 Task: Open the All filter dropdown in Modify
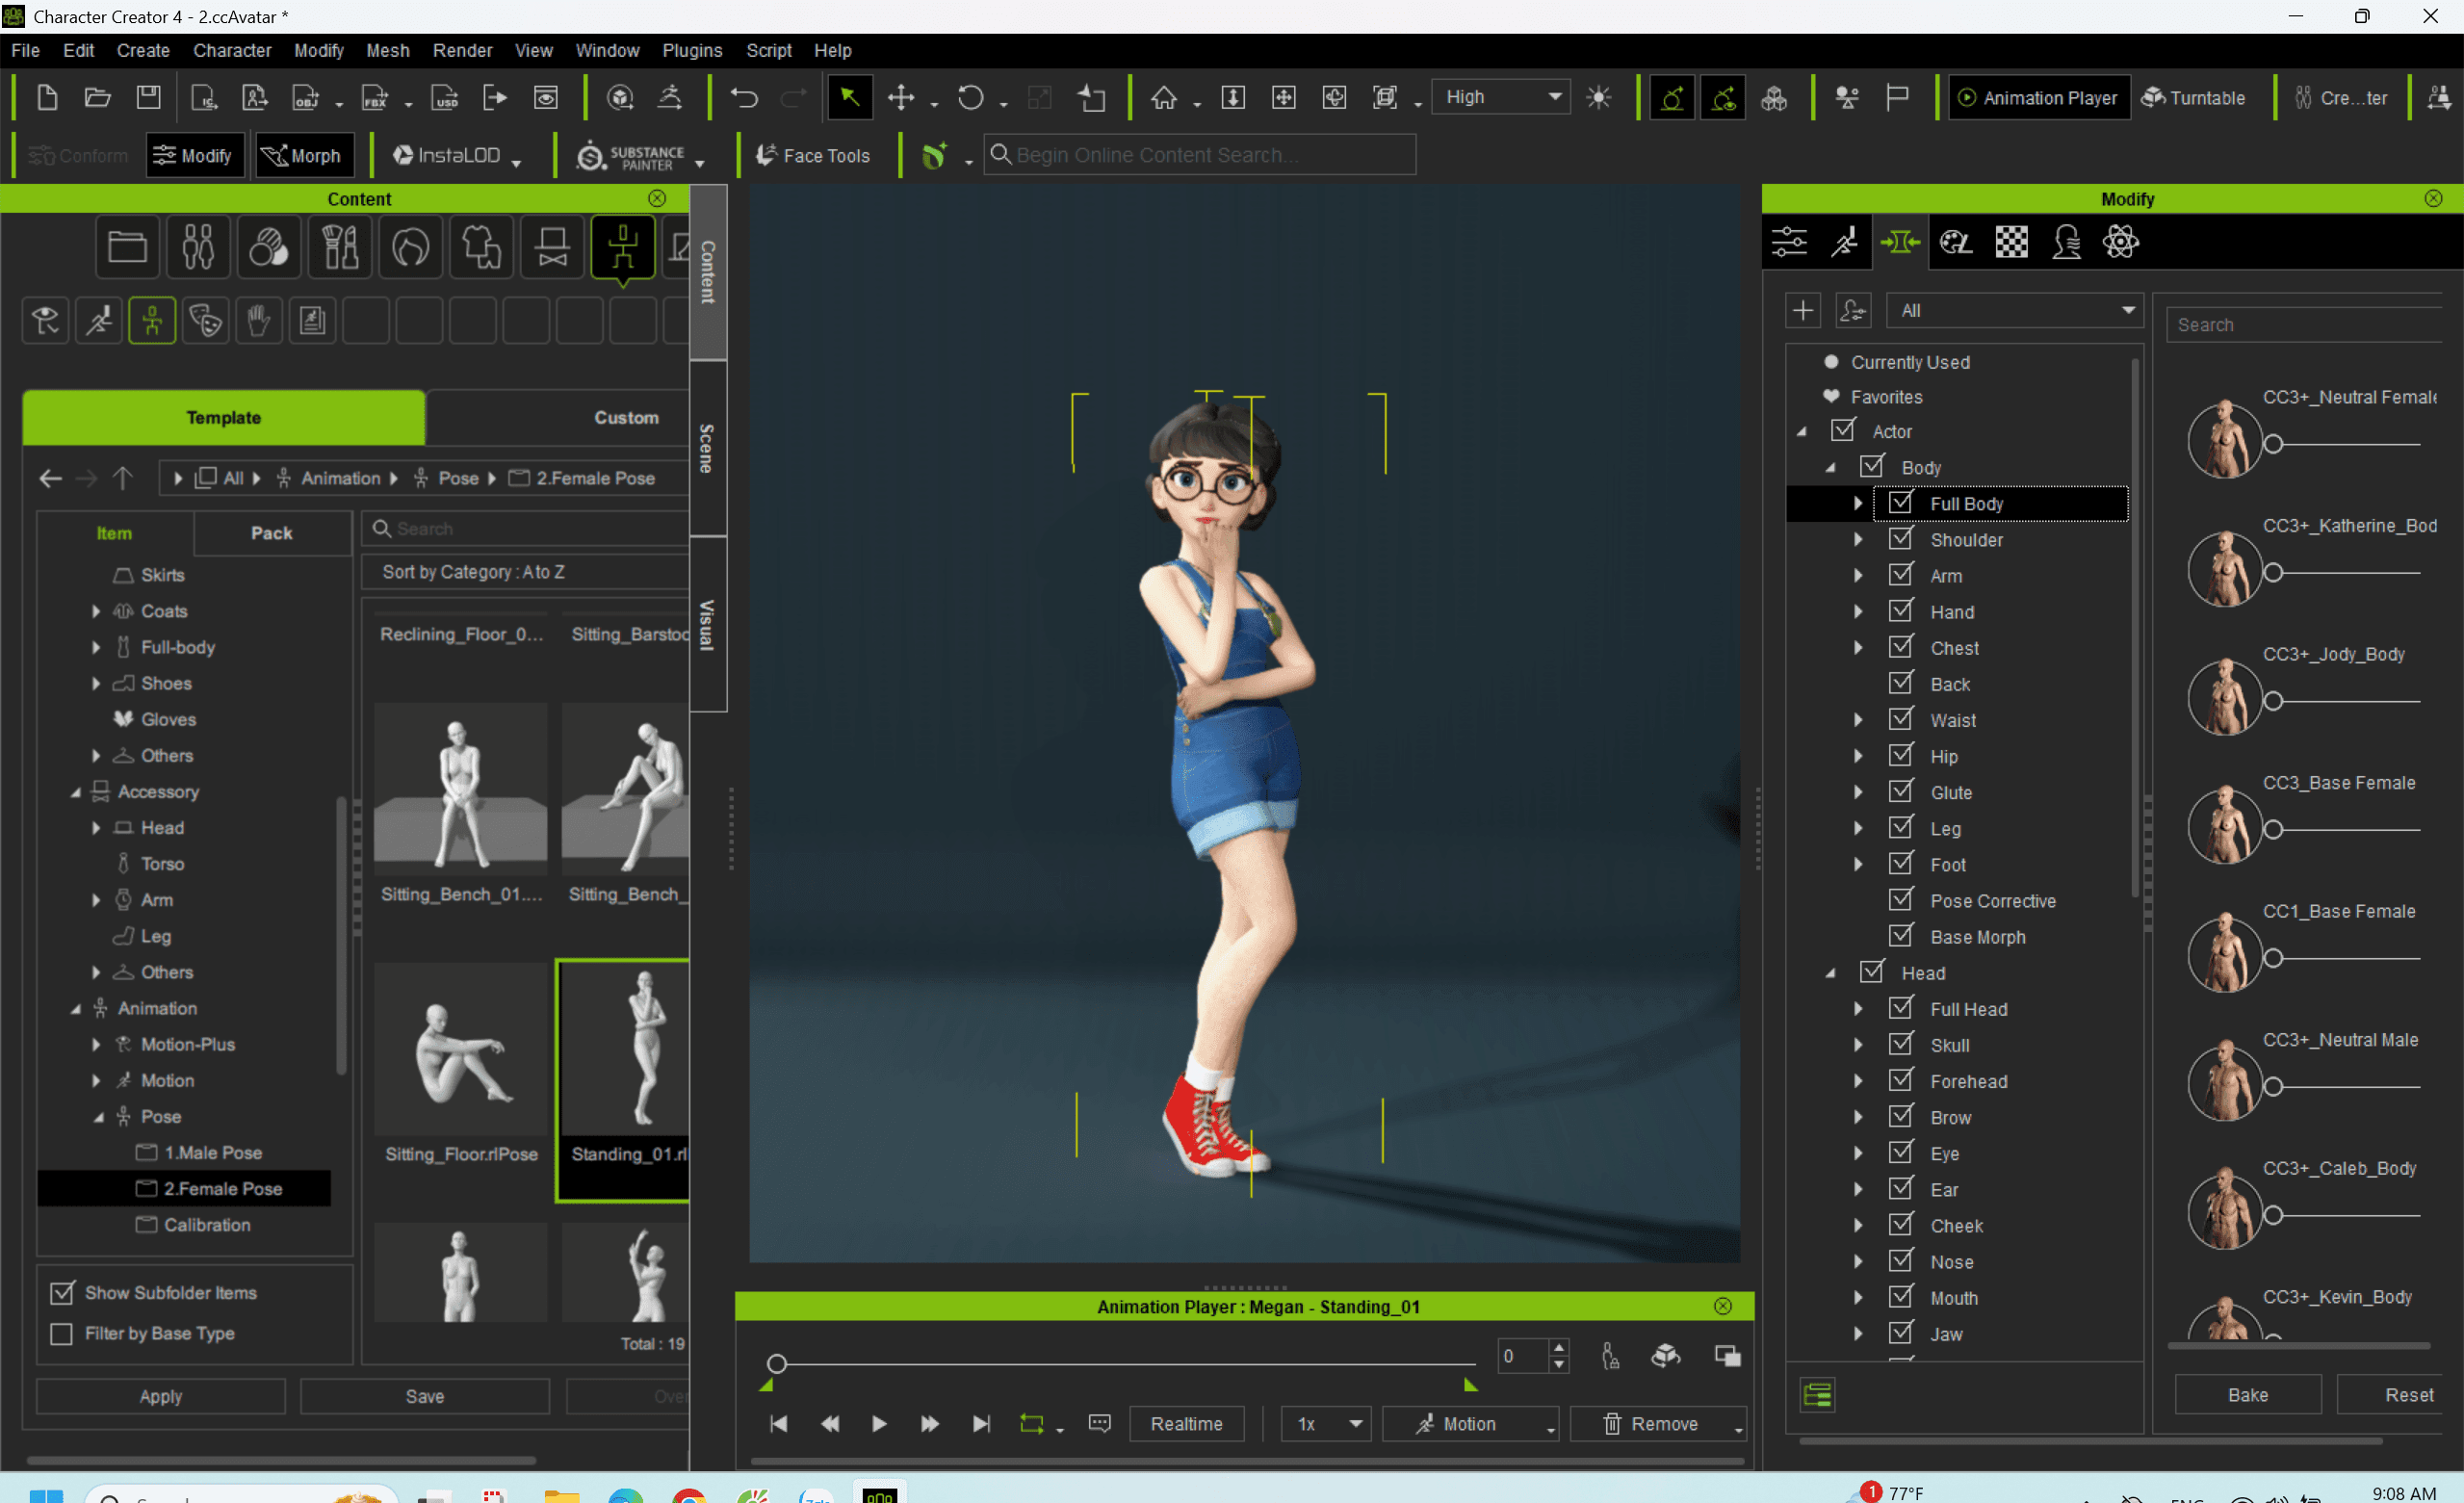coord(2013,310)
